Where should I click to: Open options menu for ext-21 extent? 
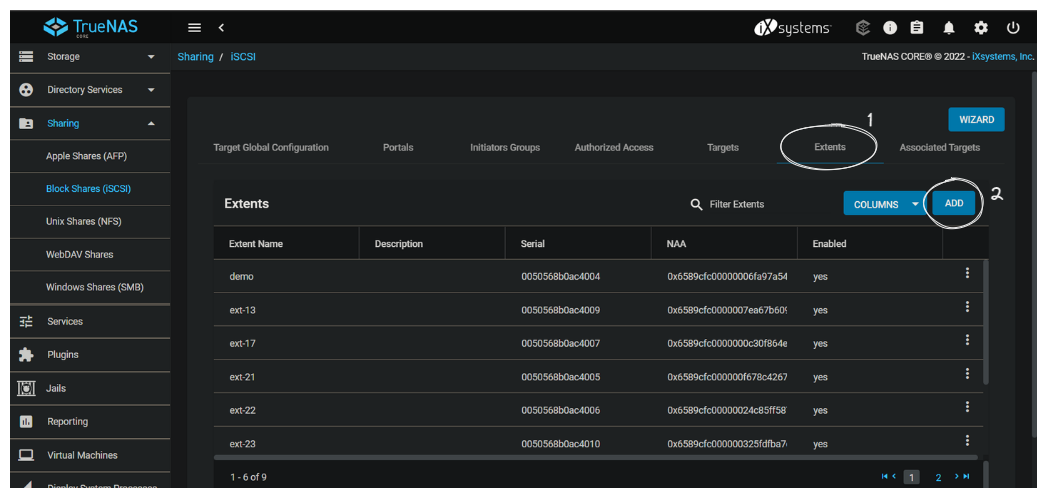[x=967, y=374]
